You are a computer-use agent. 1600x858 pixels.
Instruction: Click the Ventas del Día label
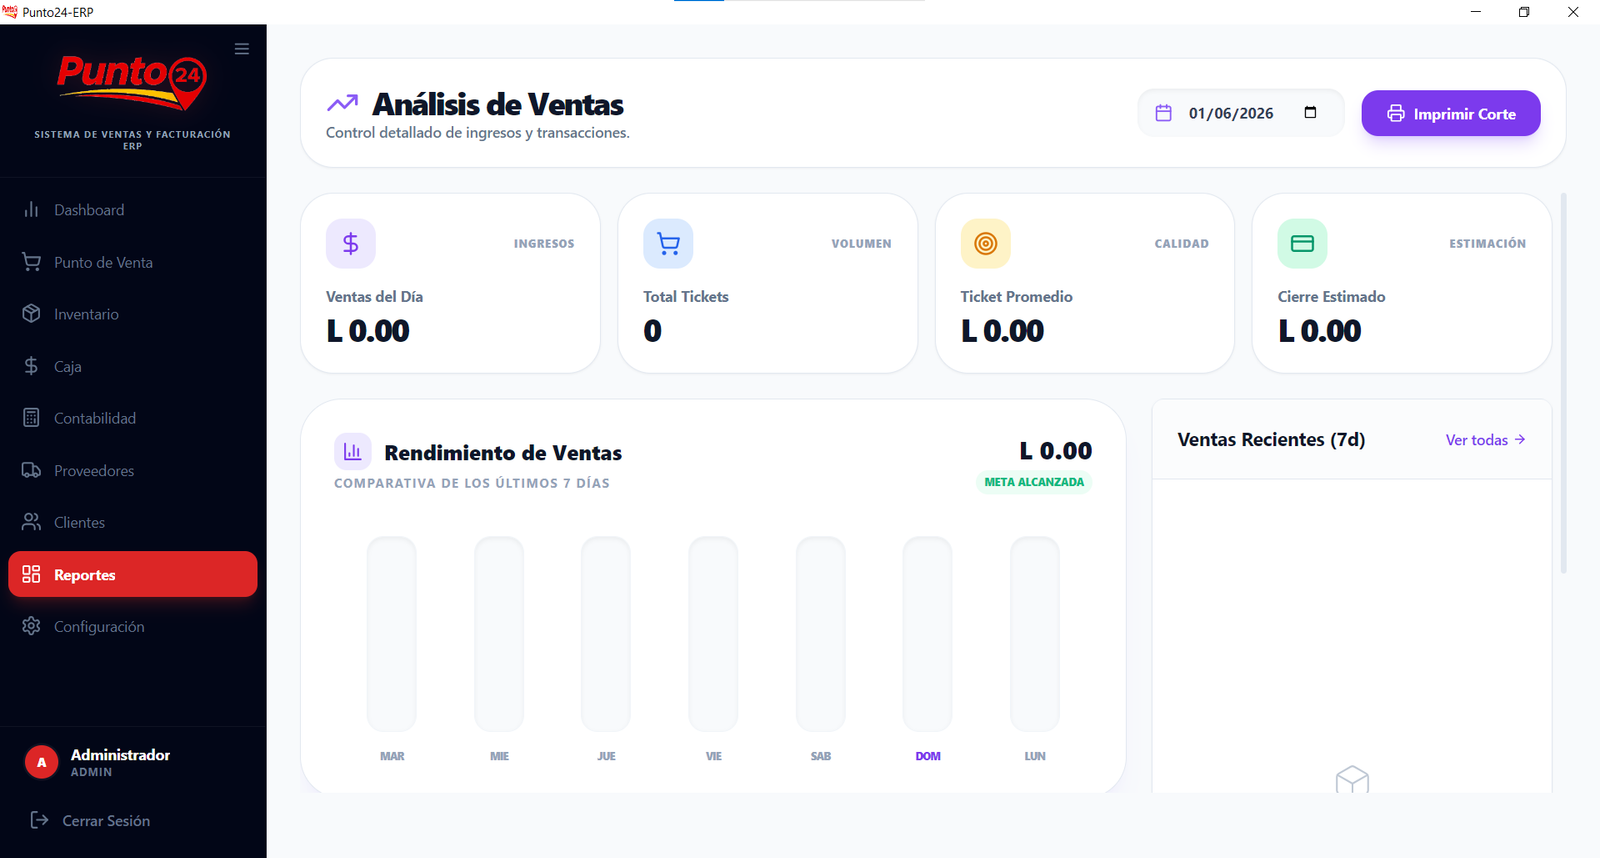coord(374,297)
